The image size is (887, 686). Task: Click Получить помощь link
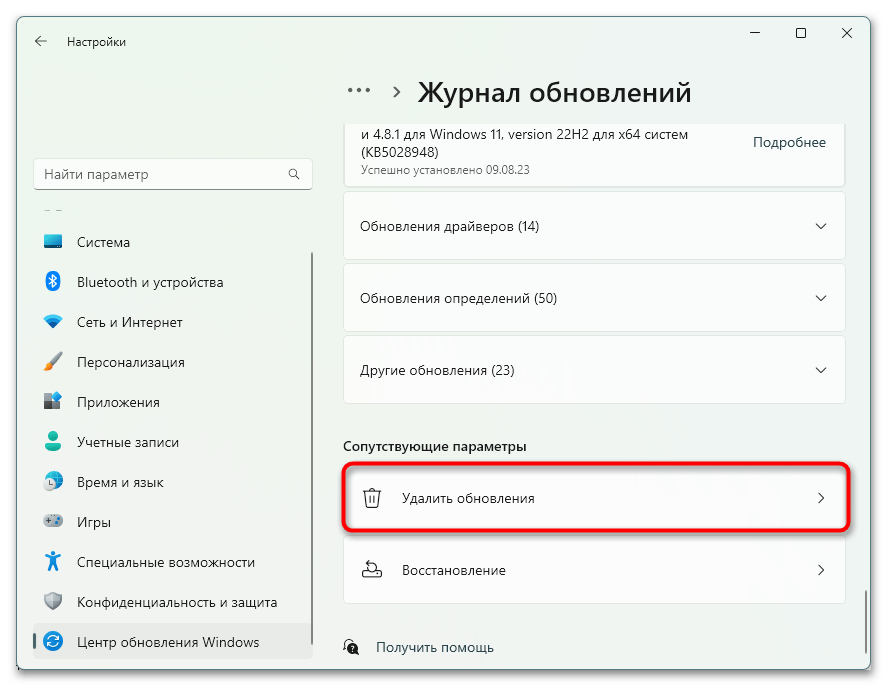click(x=434, y=647)
